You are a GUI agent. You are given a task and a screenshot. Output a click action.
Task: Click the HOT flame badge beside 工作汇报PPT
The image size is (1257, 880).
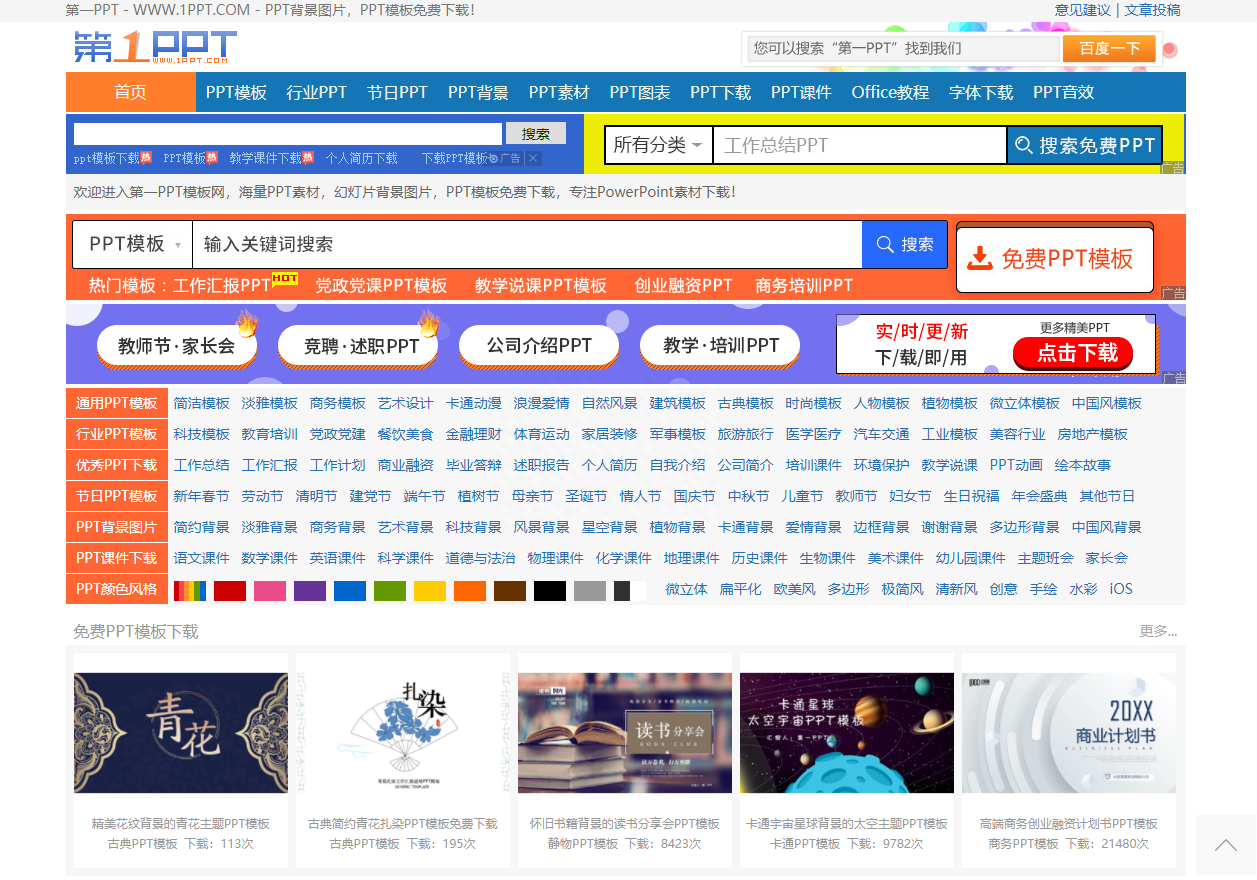pyautogui.click(x=286, y=279)
